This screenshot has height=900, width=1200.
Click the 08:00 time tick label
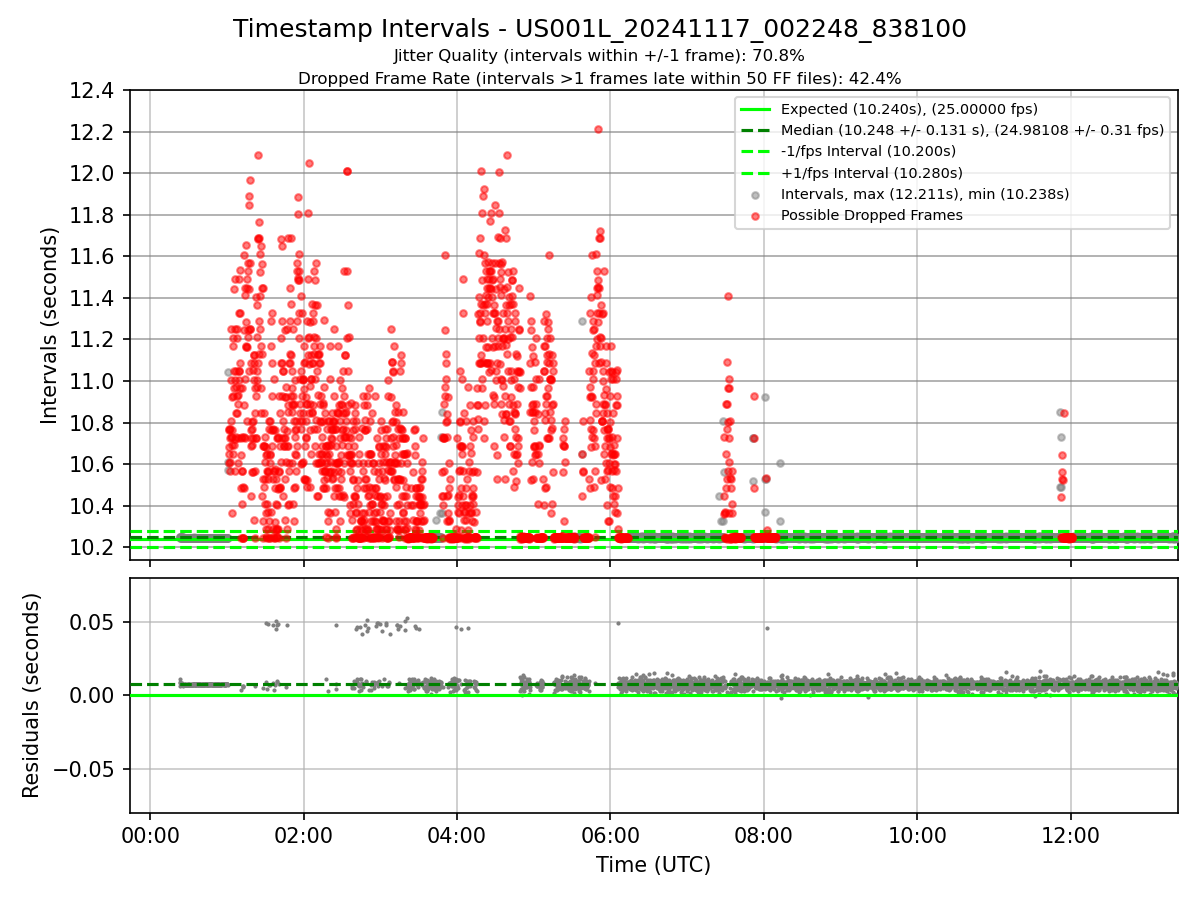(x=764, y=835)
